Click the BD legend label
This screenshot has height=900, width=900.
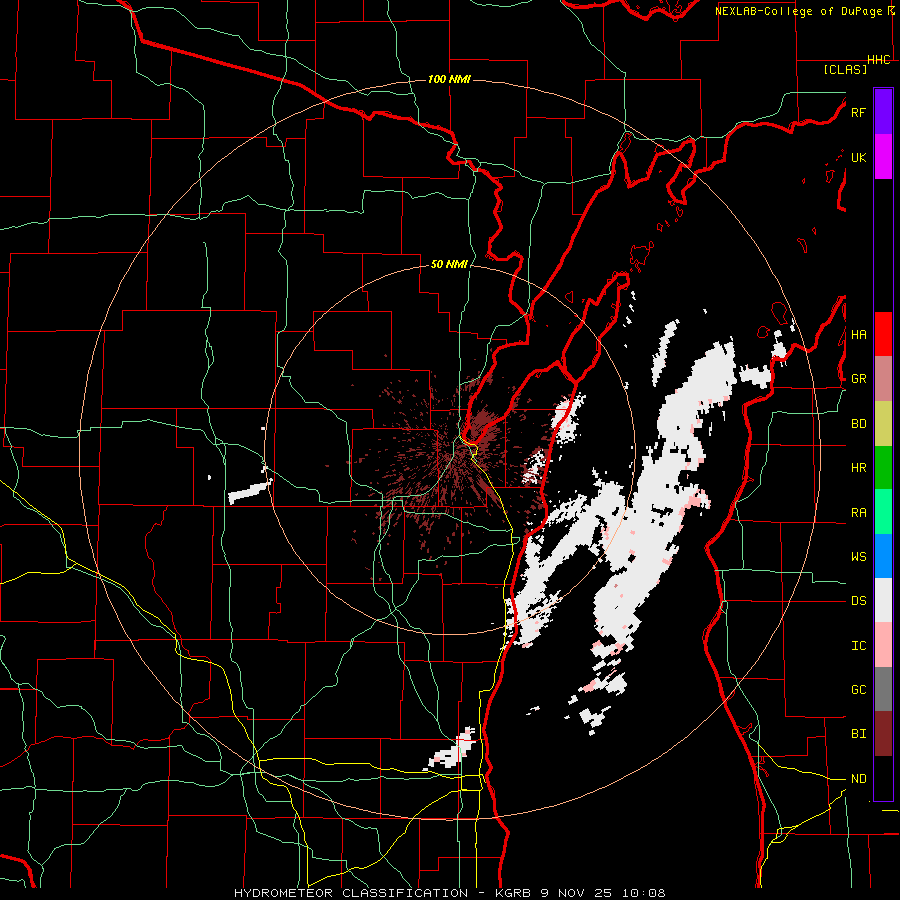[x=858, y=424]
